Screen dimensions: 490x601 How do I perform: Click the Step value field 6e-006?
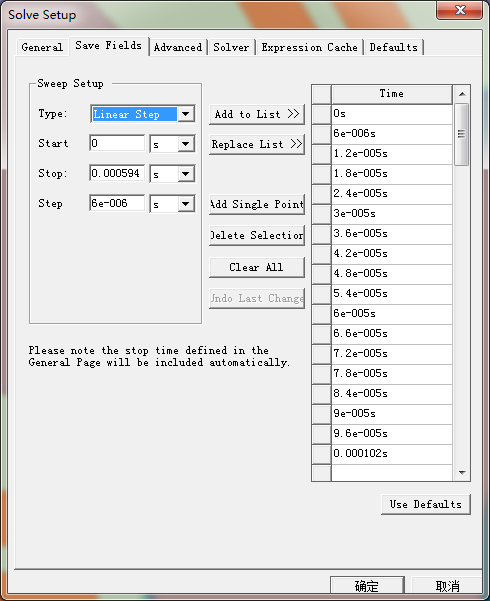click(x=117, y=203)
